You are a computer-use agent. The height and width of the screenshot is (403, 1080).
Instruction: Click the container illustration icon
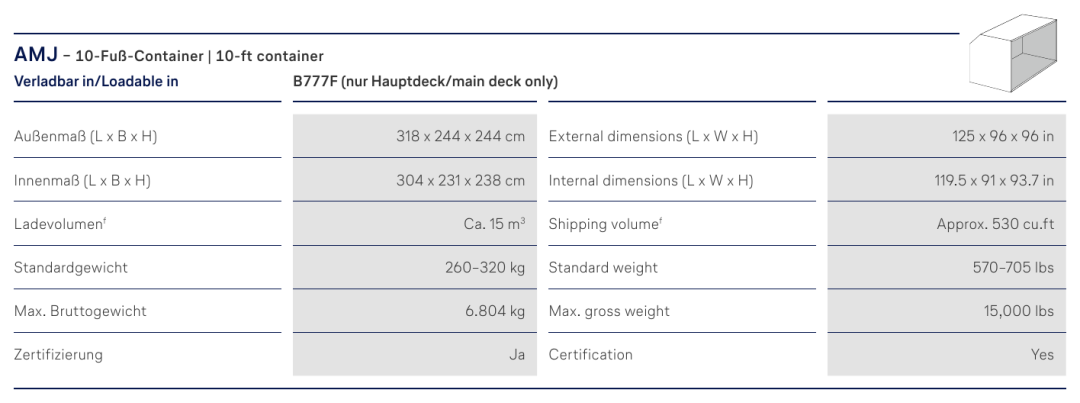[1012, 52]
